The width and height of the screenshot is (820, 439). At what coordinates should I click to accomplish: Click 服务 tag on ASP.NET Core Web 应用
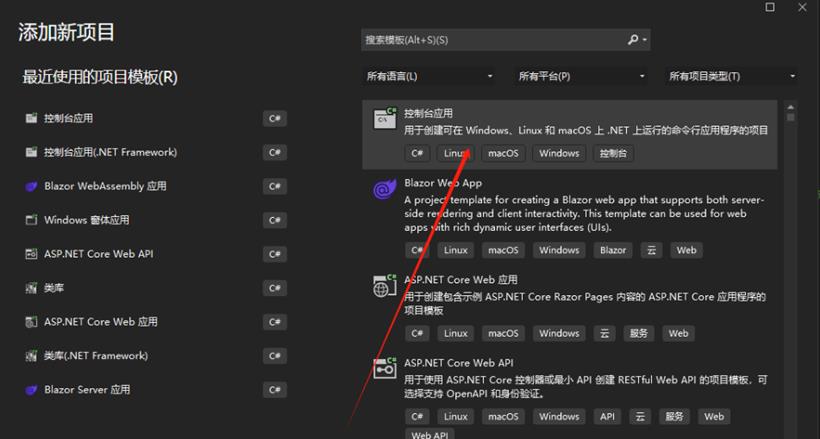639,333
